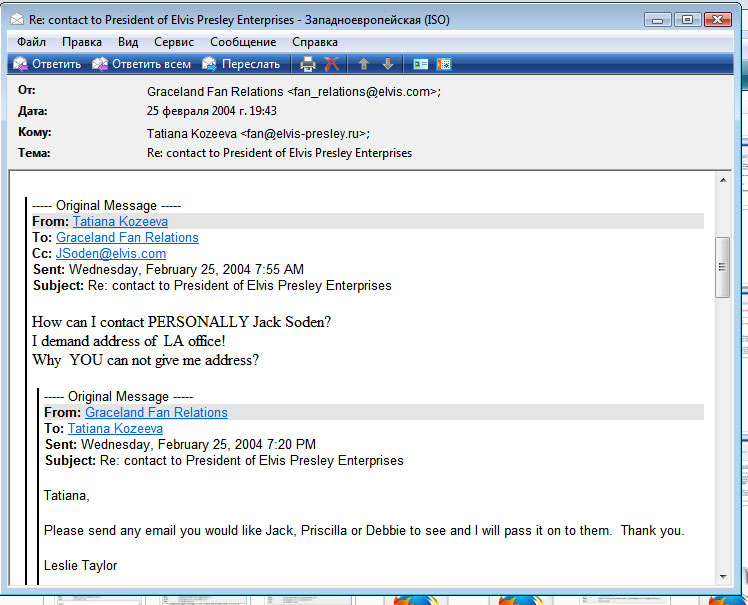Click To link Tatiana Kozeeva in nested message
The width and height of the screenshot is (748, 605).
click(x=115, y=428)
